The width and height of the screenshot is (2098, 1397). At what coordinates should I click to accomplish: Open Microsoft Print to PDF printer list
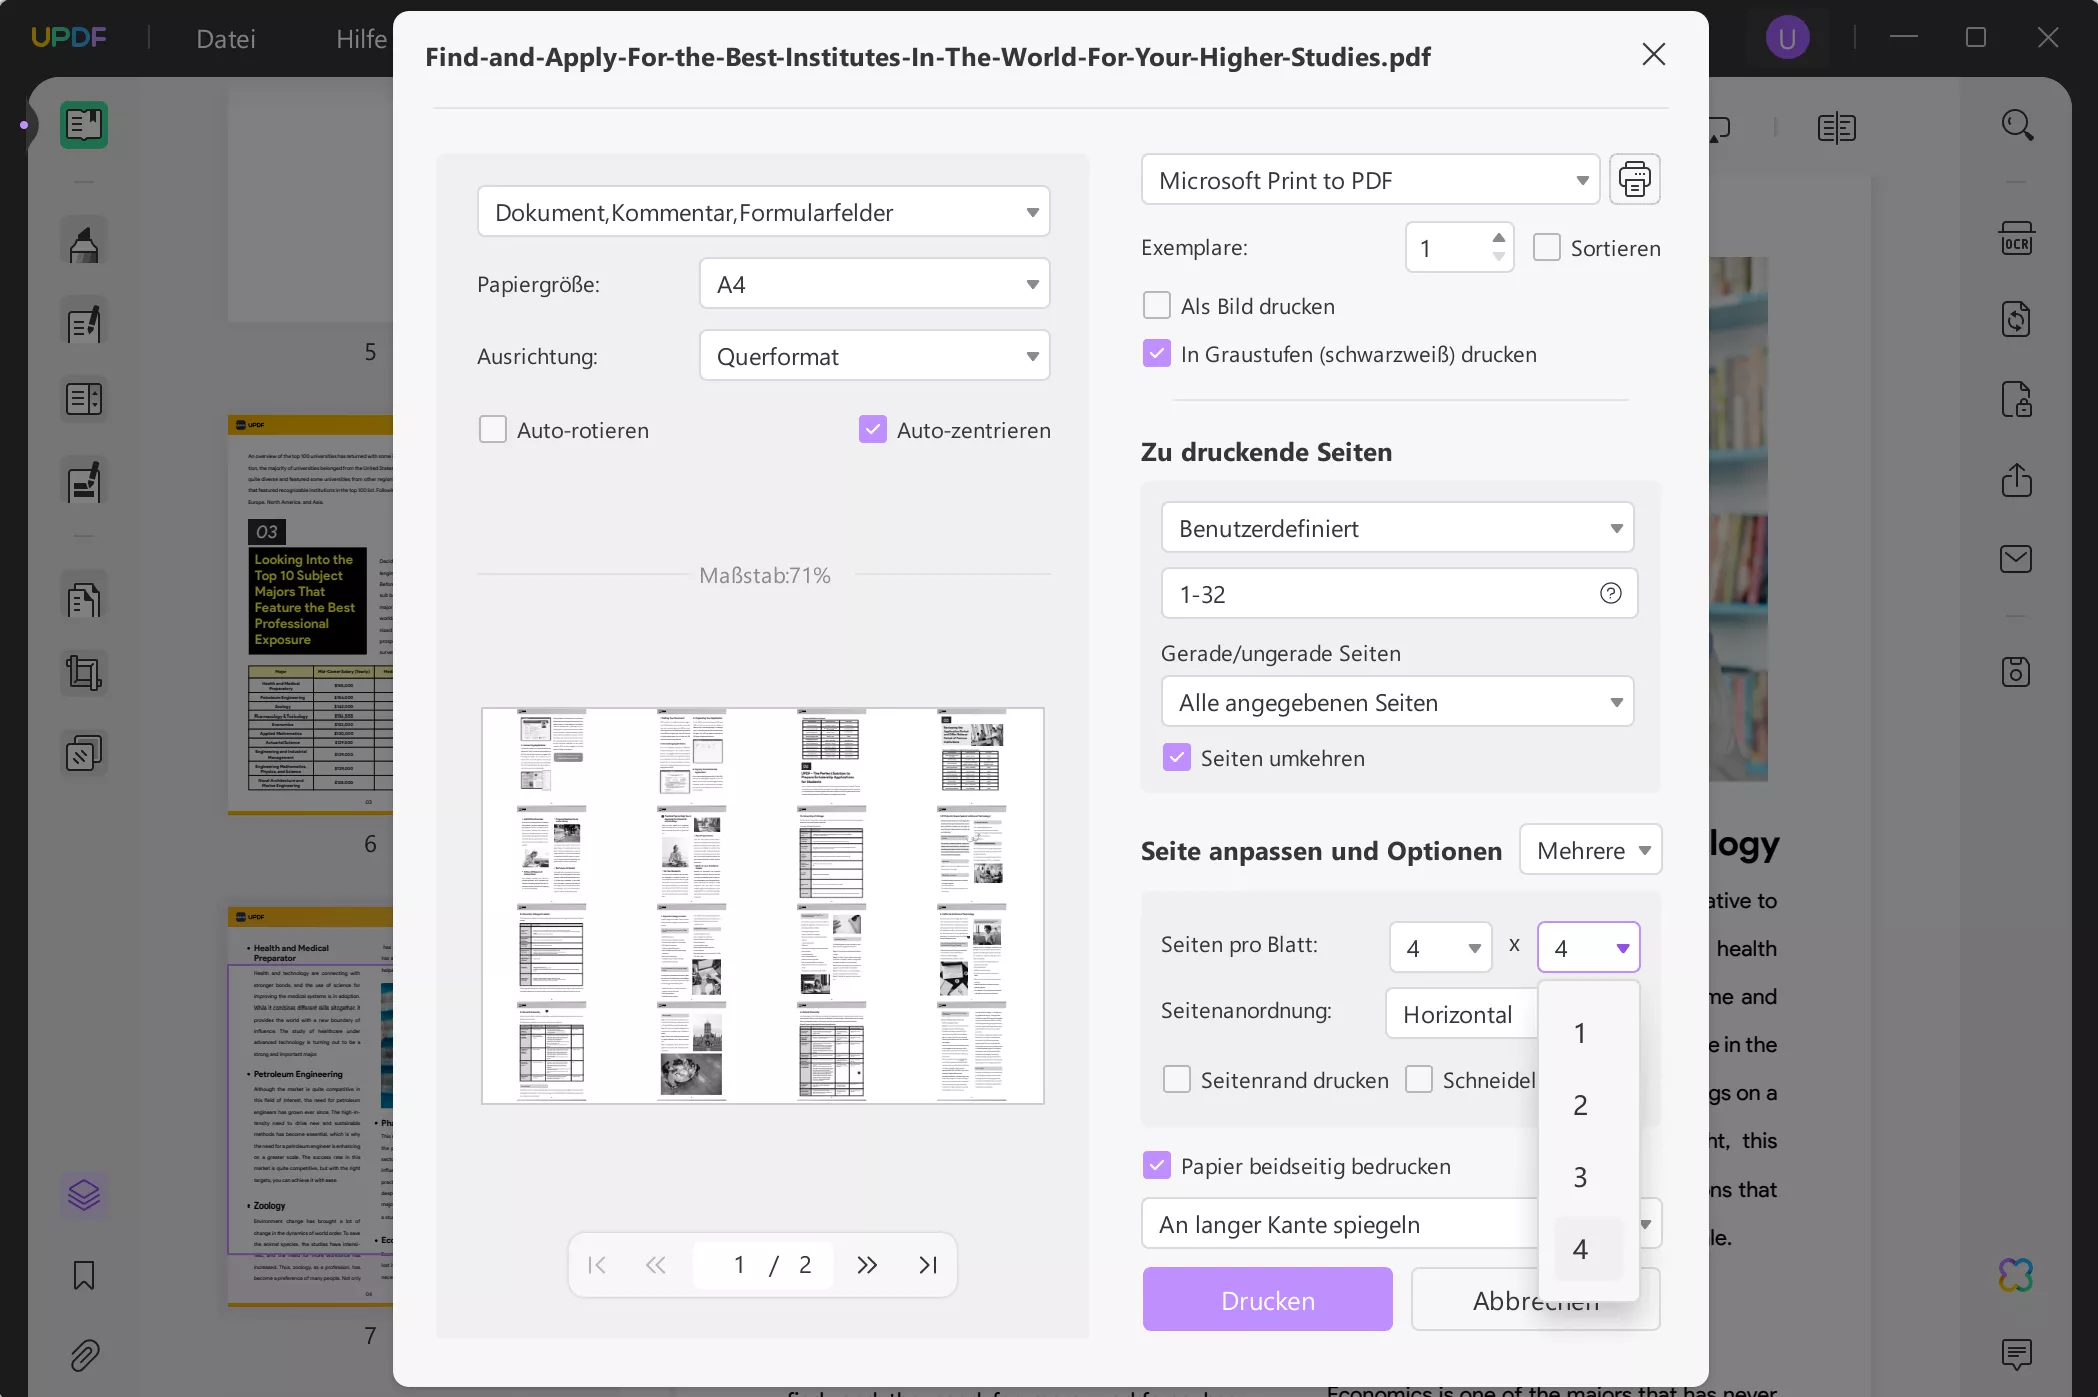[1370, 181]
